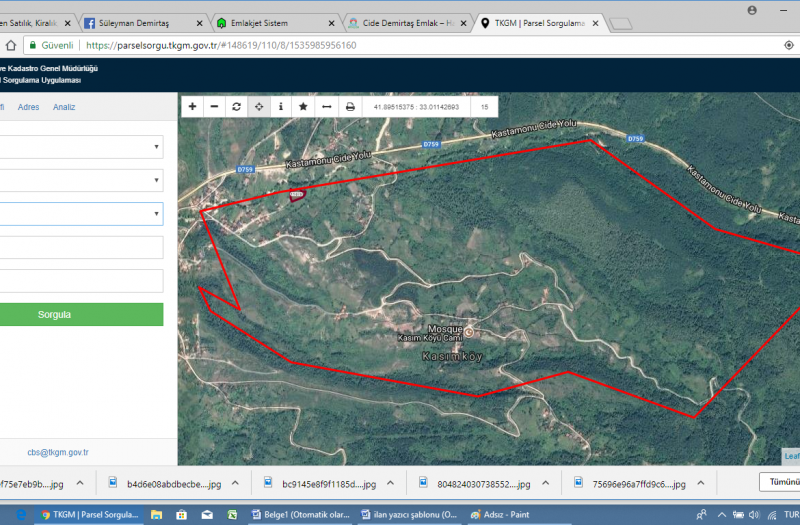Image resolution: width=800 pixels, height=525 pixels.
Task: Open the first dropdown in query panel
Action: (80, 147)
